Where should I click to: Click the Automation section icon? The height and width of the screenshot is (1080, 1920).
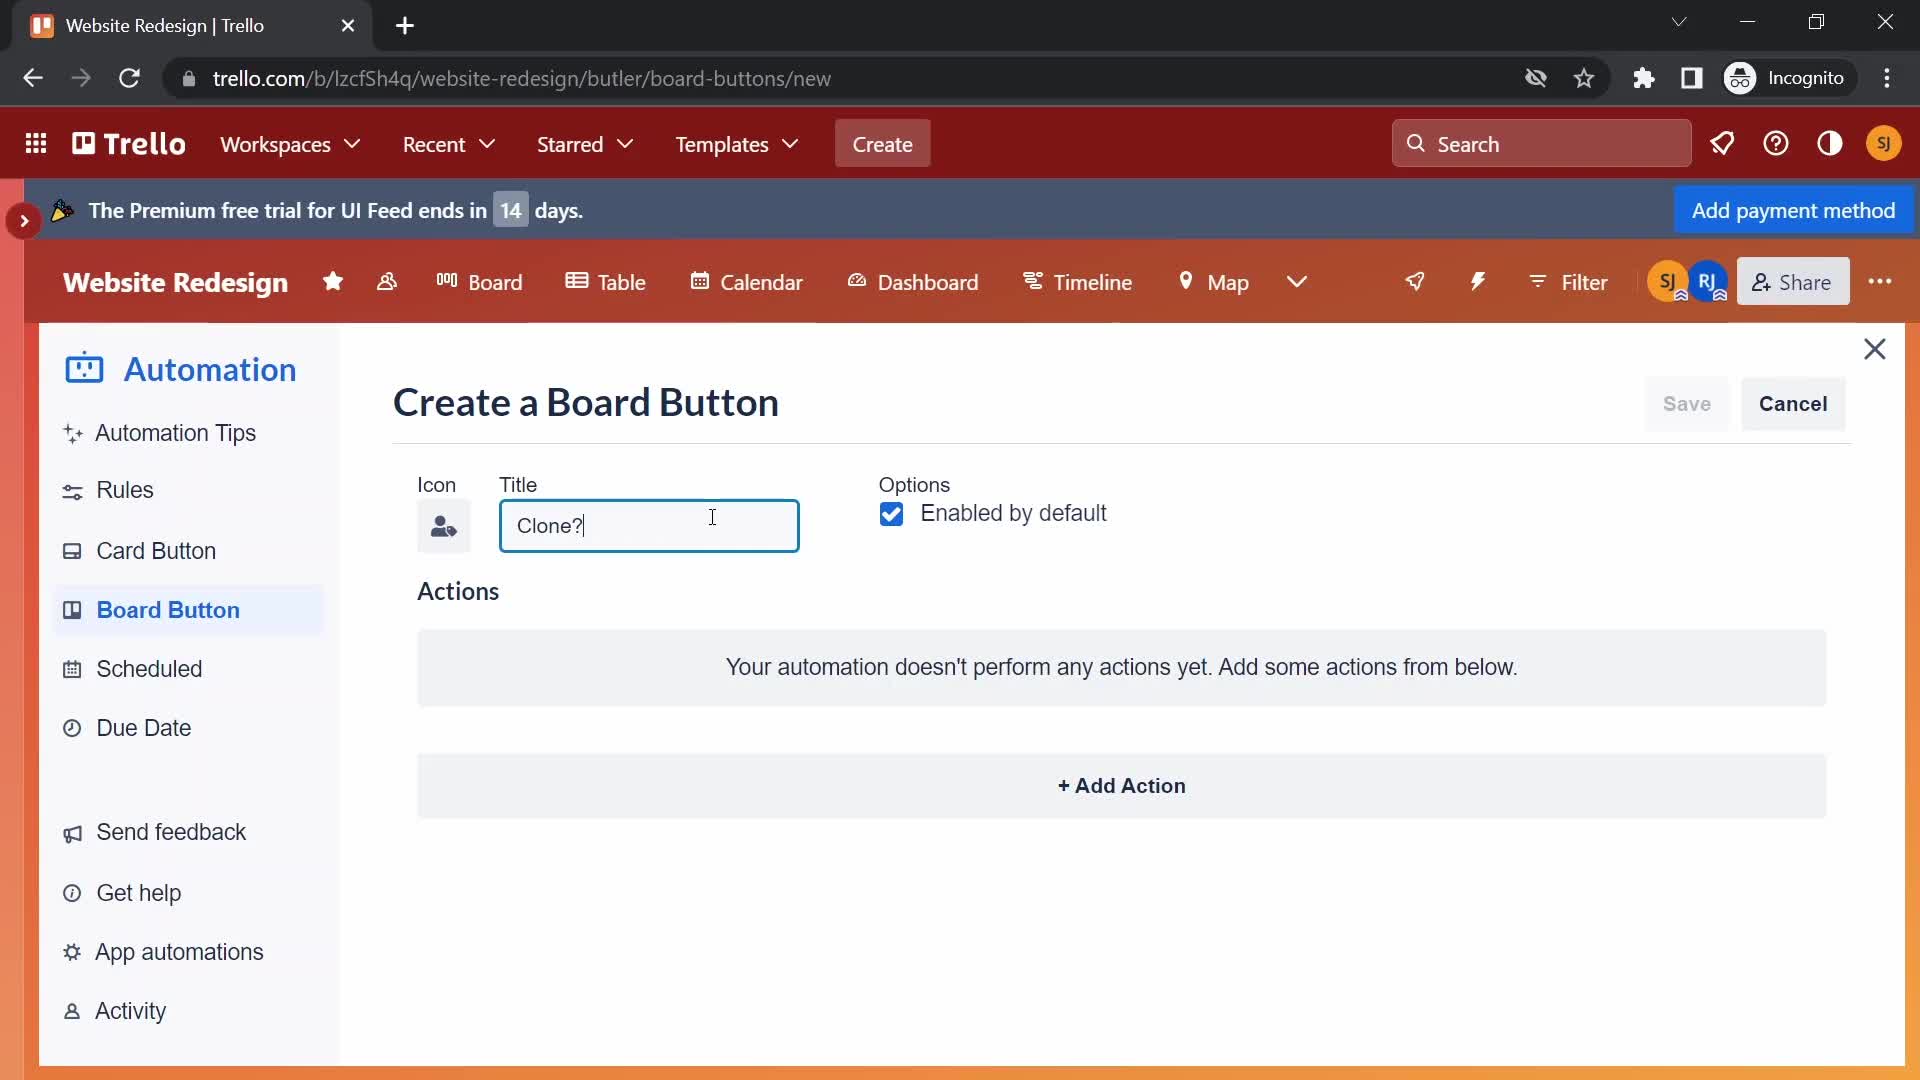(84, 368)
